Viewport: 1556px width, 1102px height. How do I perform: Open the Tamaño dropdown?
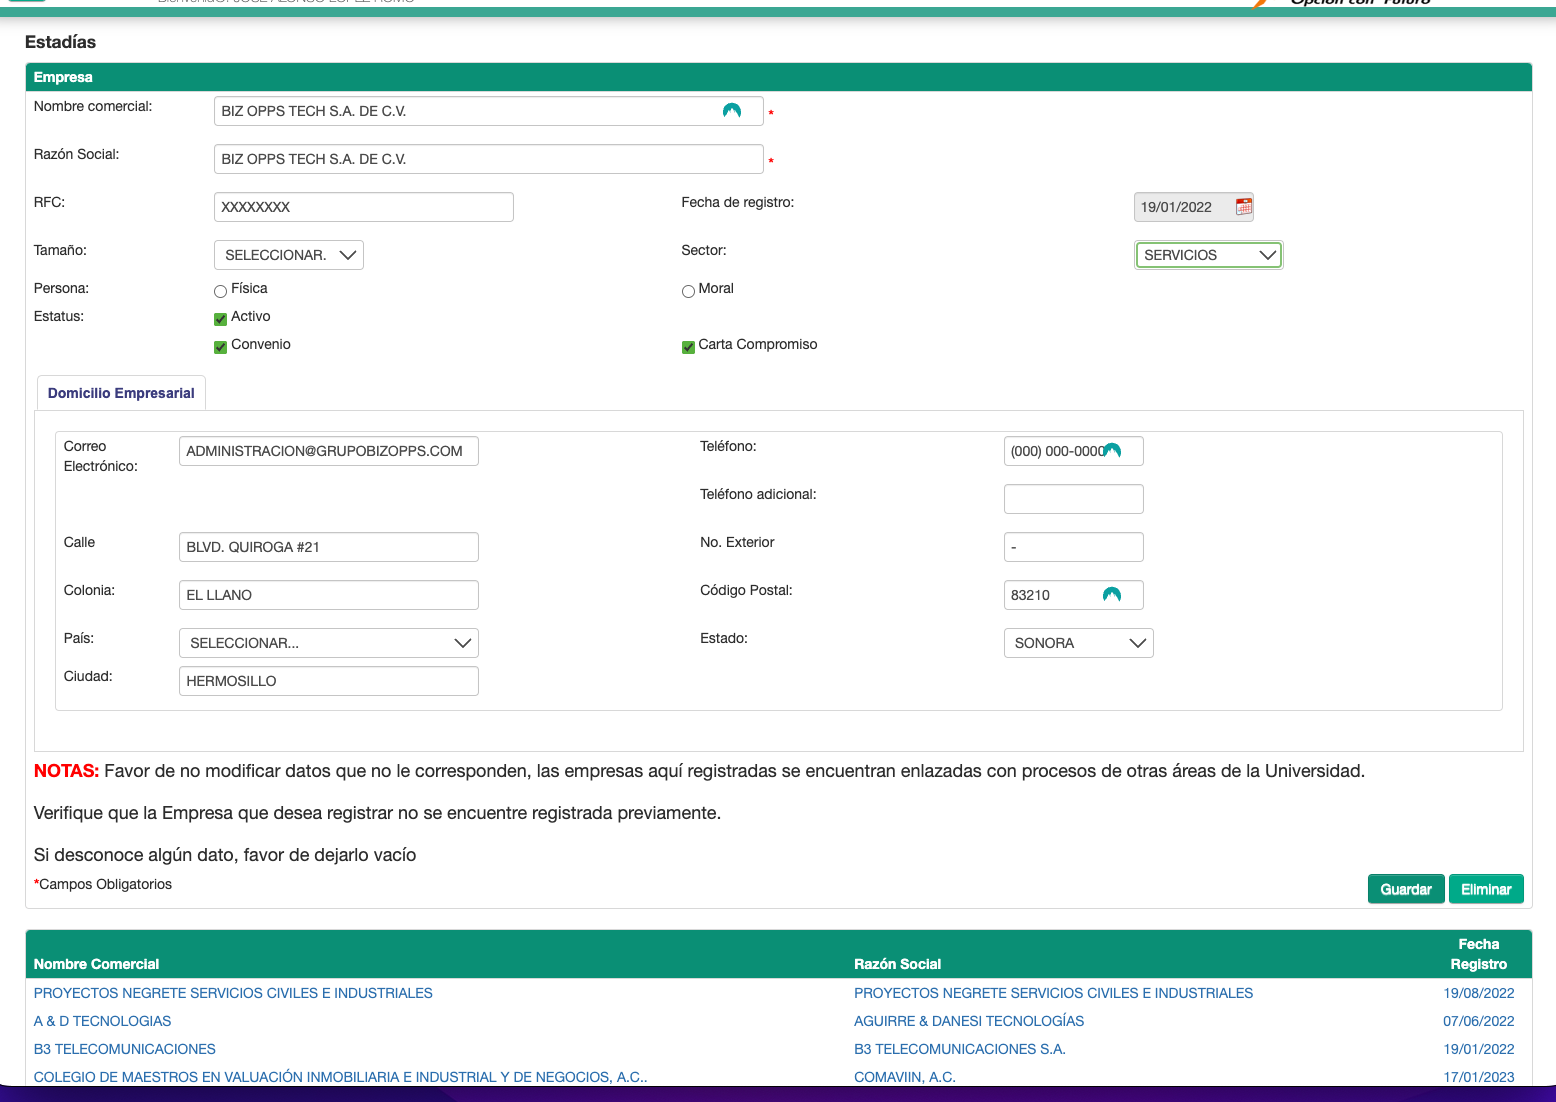(288, 255)
